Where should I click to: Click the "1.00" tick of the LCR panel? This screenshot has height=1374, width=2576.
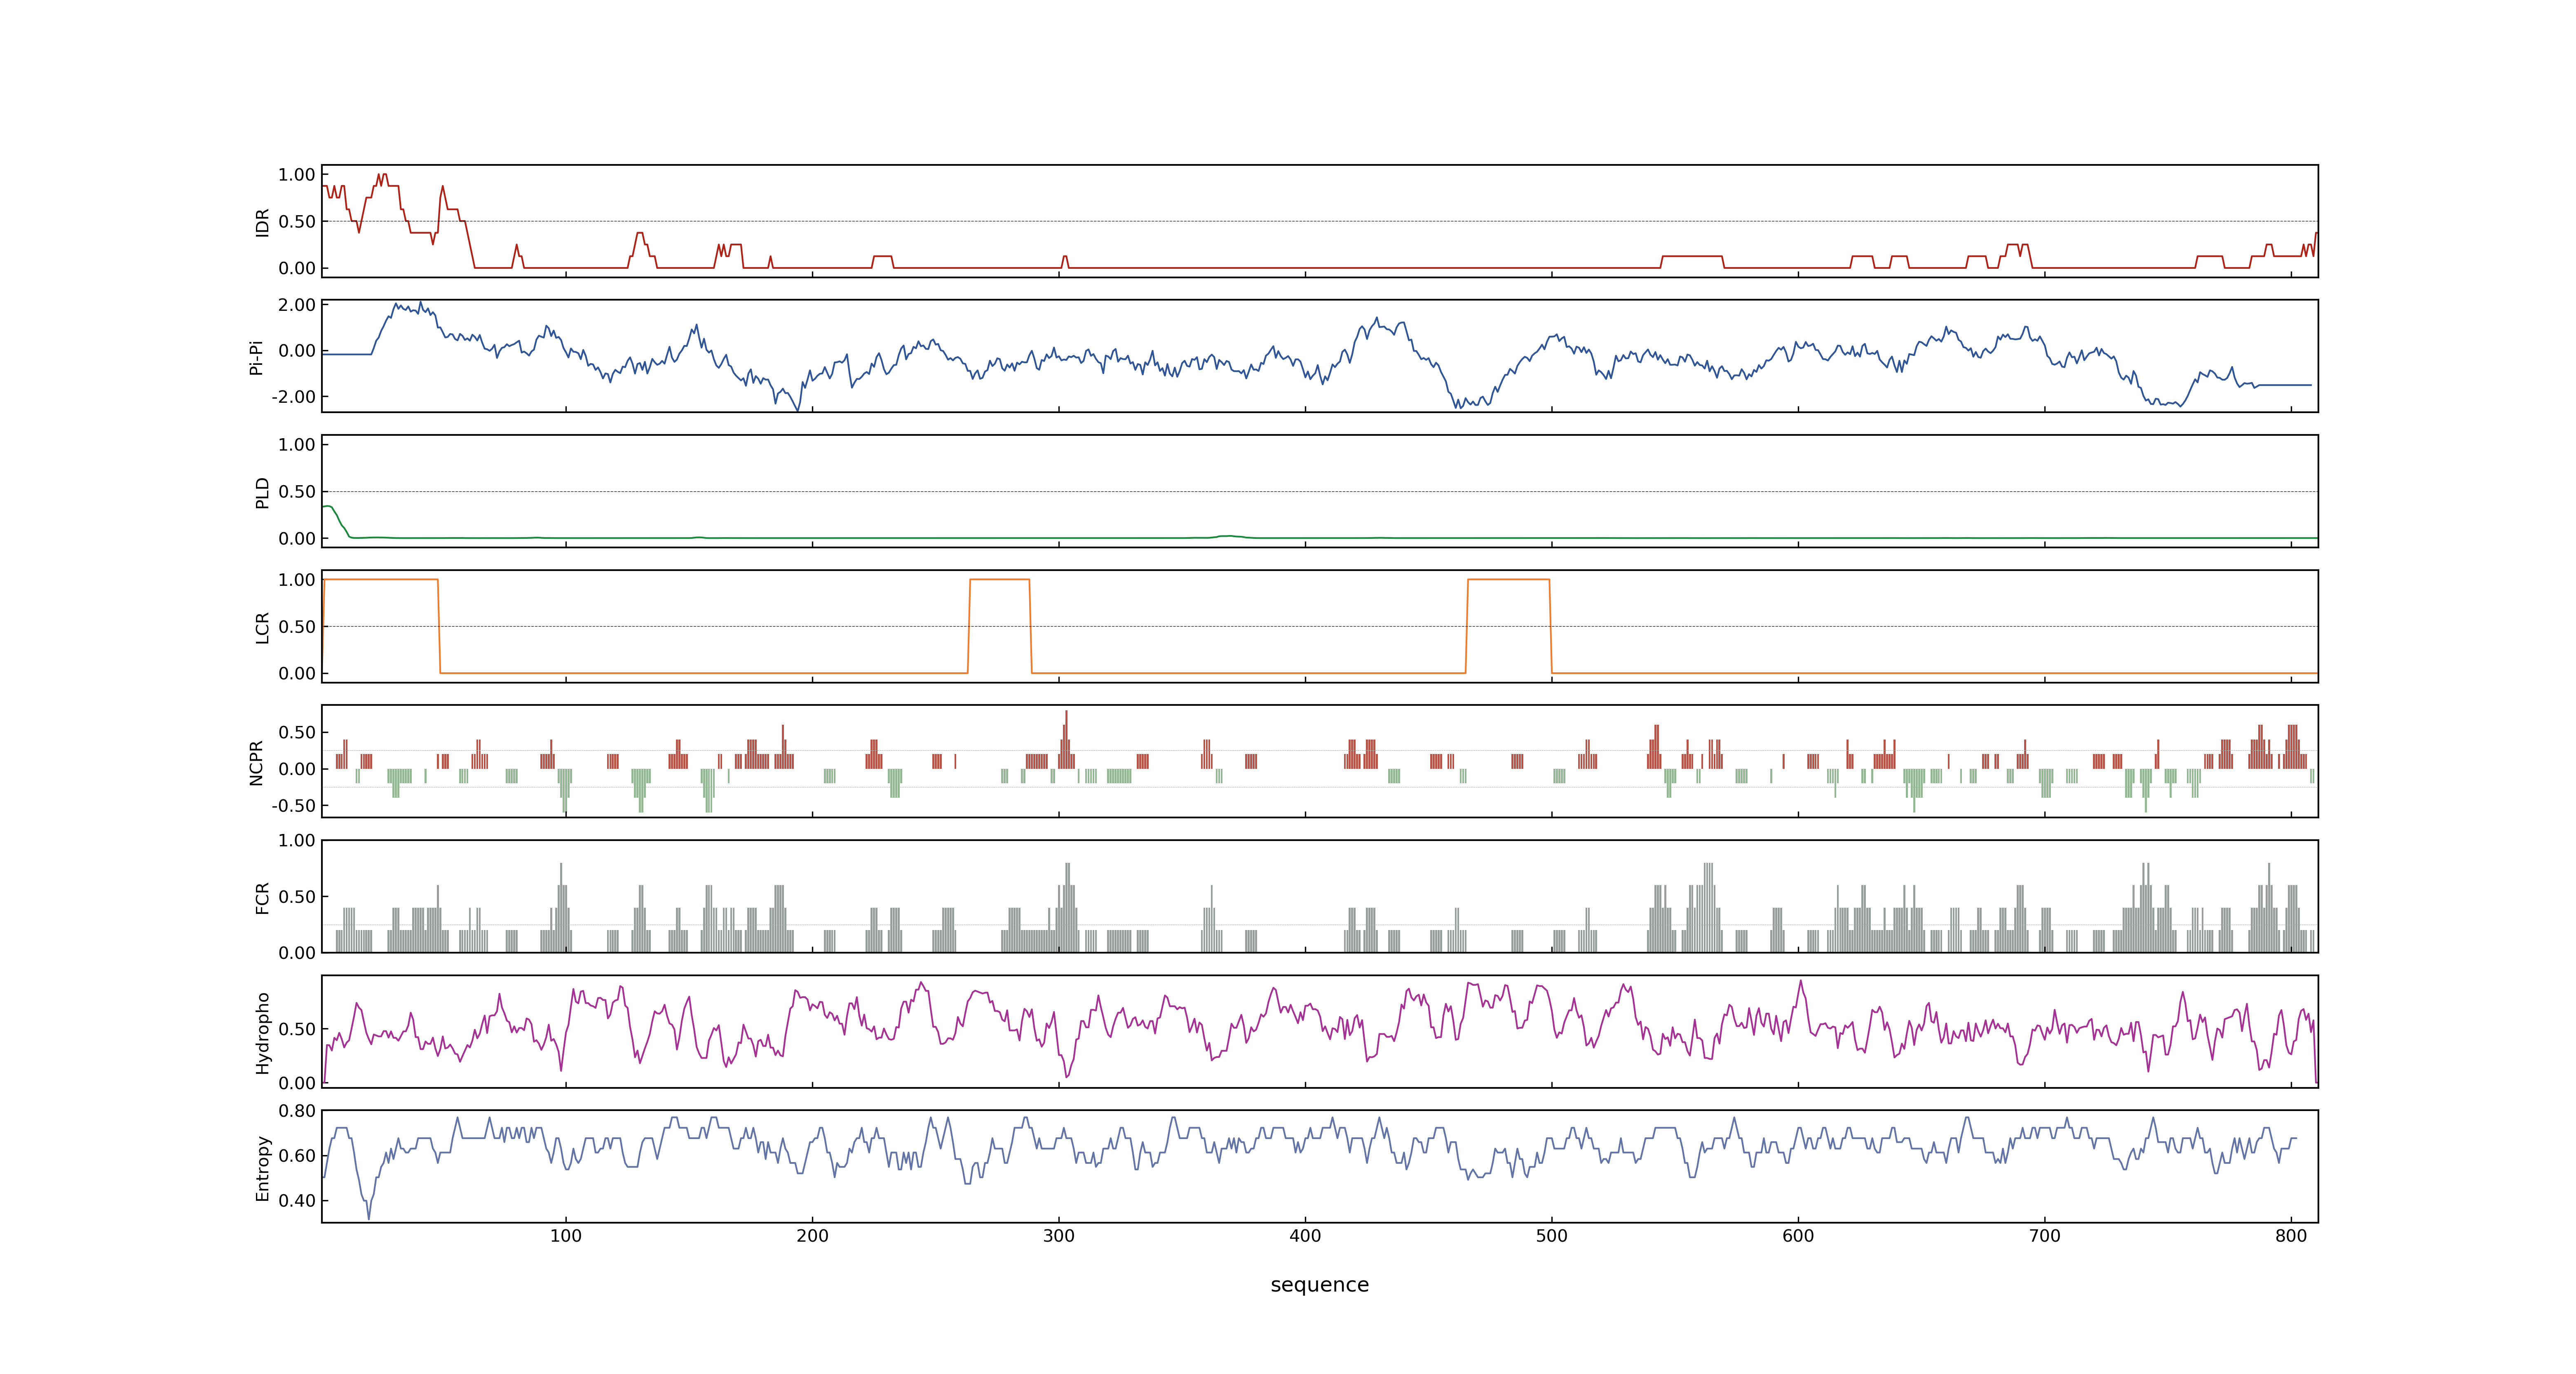pyautogui.click(x=297, y=580)
